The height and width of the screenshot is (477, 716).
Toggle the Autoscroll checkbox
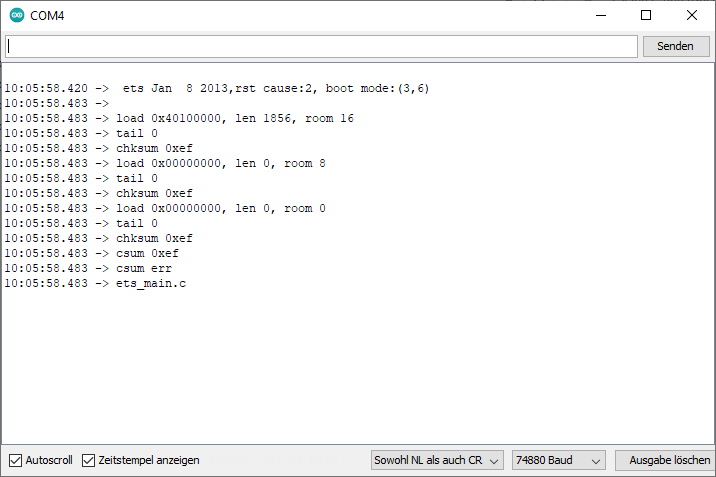point(16,460)
